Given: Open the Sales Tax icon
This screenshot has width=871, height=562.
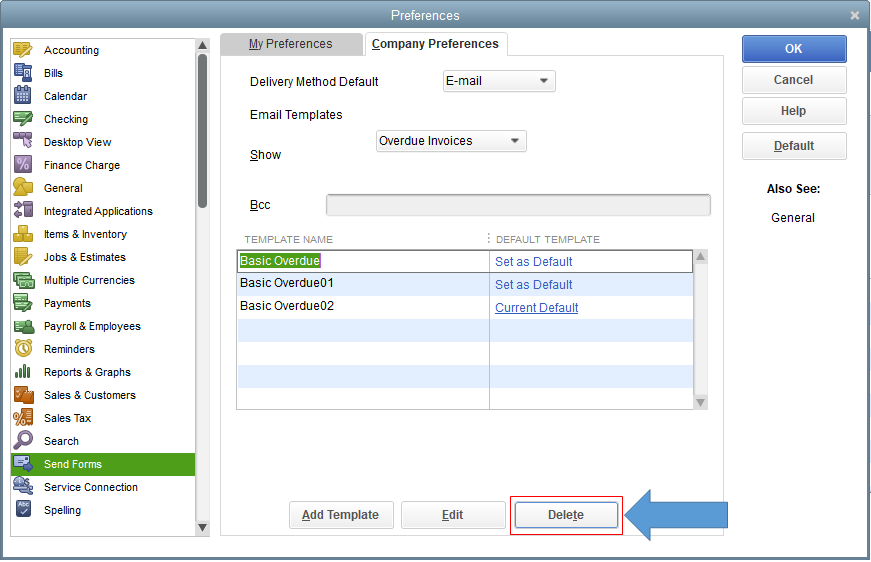Looking at the screenshot, I should pos(23,418).
